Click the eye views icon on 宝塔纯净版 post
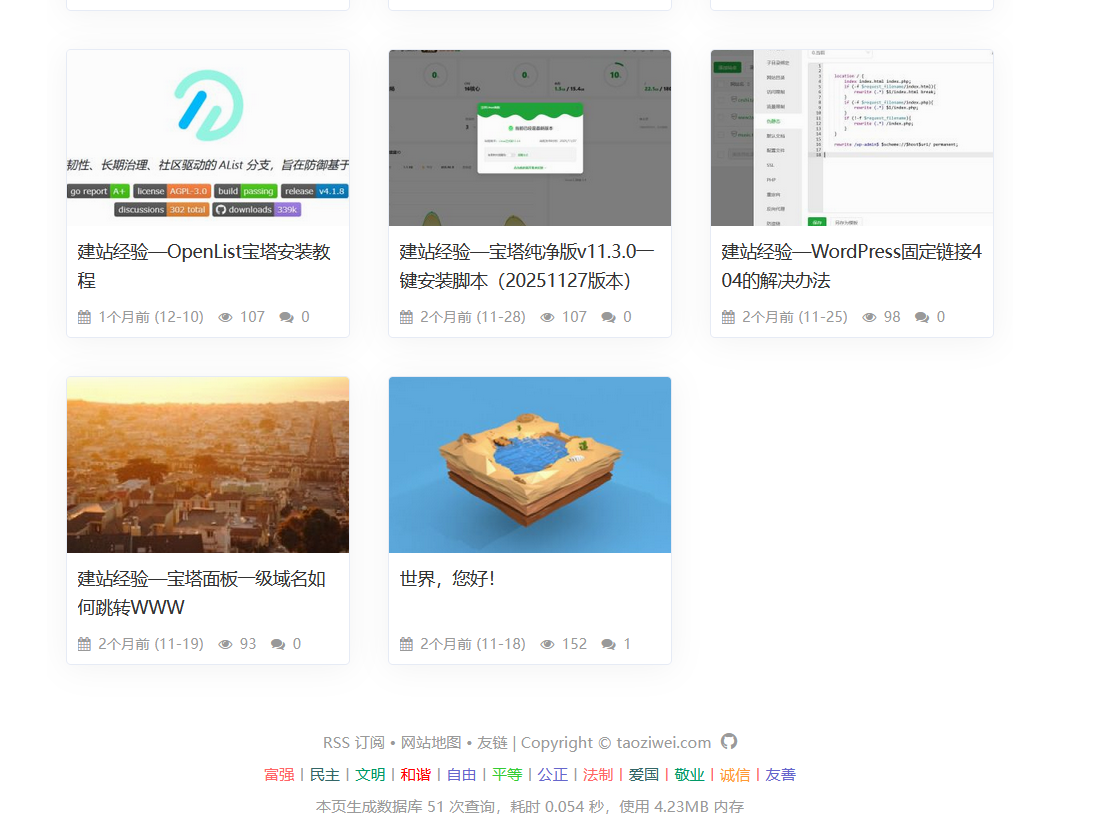Screen dimensions: 1100x829 pyautogui.click(x=546, y=316)
